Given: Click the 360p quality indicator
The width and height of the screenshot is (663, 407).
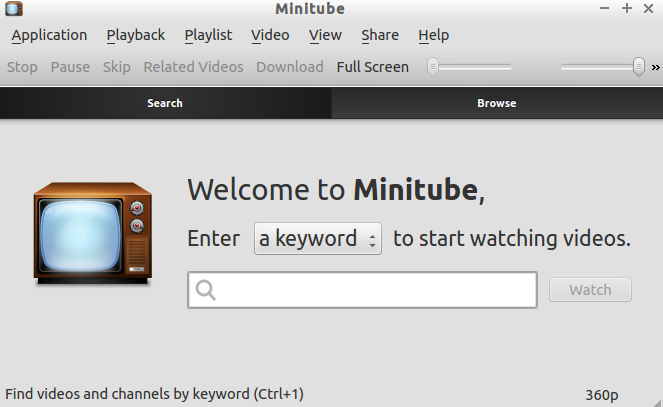Looking at the screenshot, I should click(601, 395).
